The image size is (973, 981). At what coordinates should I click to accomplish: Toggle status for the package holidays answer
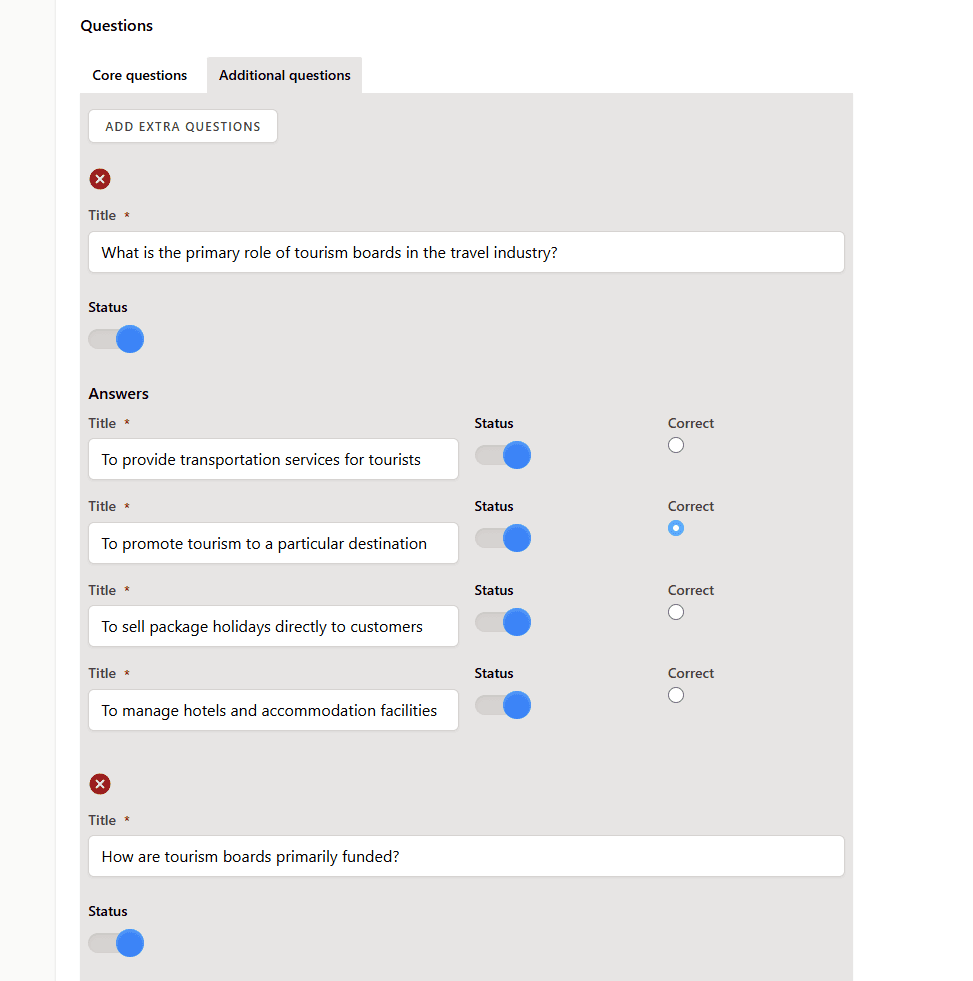click(x=502, y=622)
